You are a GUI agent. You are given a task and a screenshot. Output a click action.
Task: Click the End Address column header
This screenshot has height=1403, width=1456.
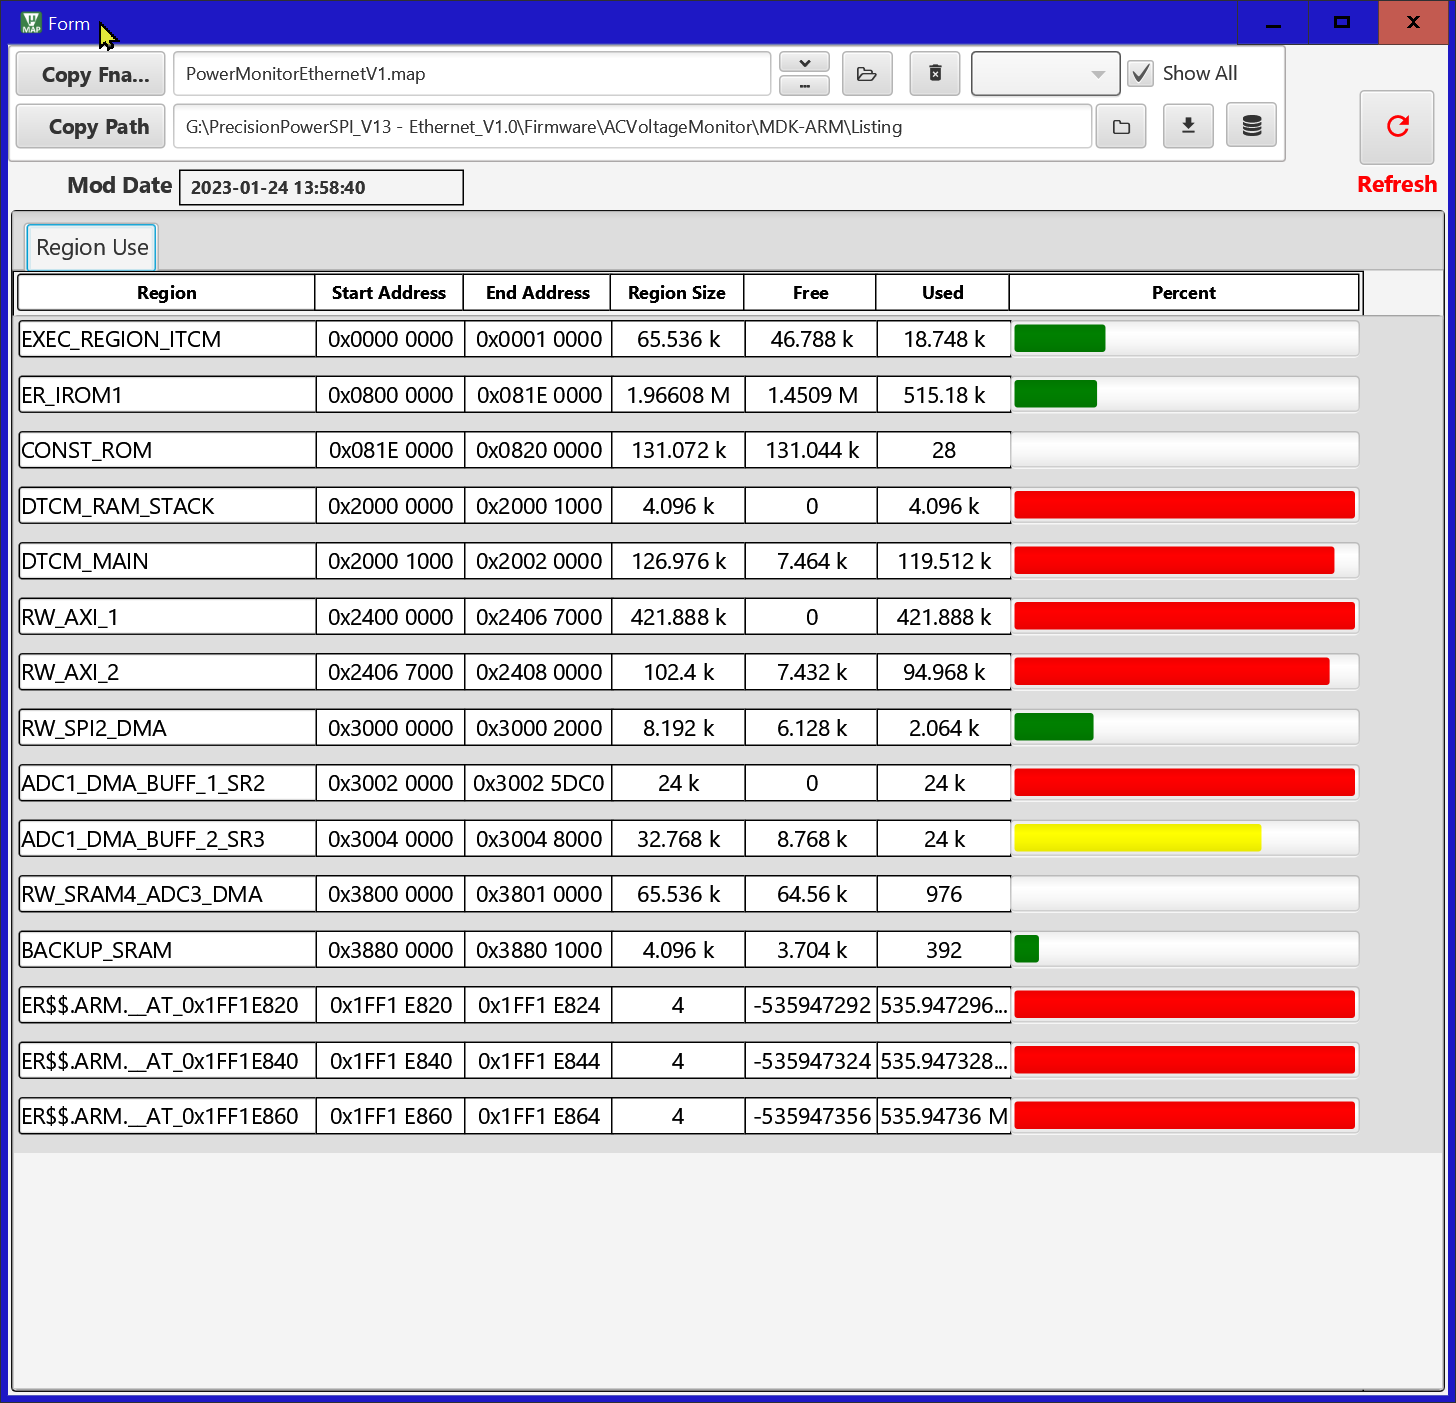pos(538,293)
